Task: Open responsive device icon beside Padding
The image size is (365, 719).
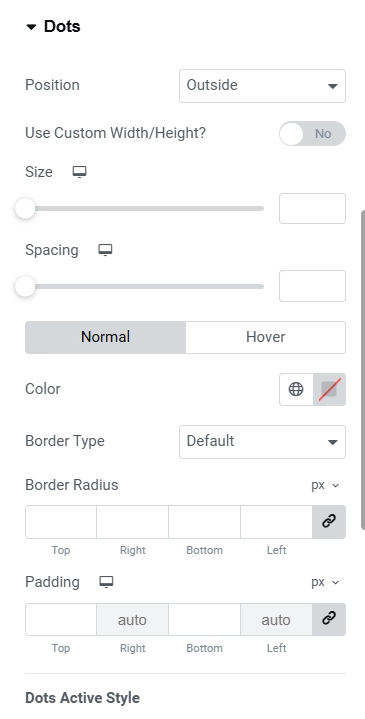Action: click(106, 582)
